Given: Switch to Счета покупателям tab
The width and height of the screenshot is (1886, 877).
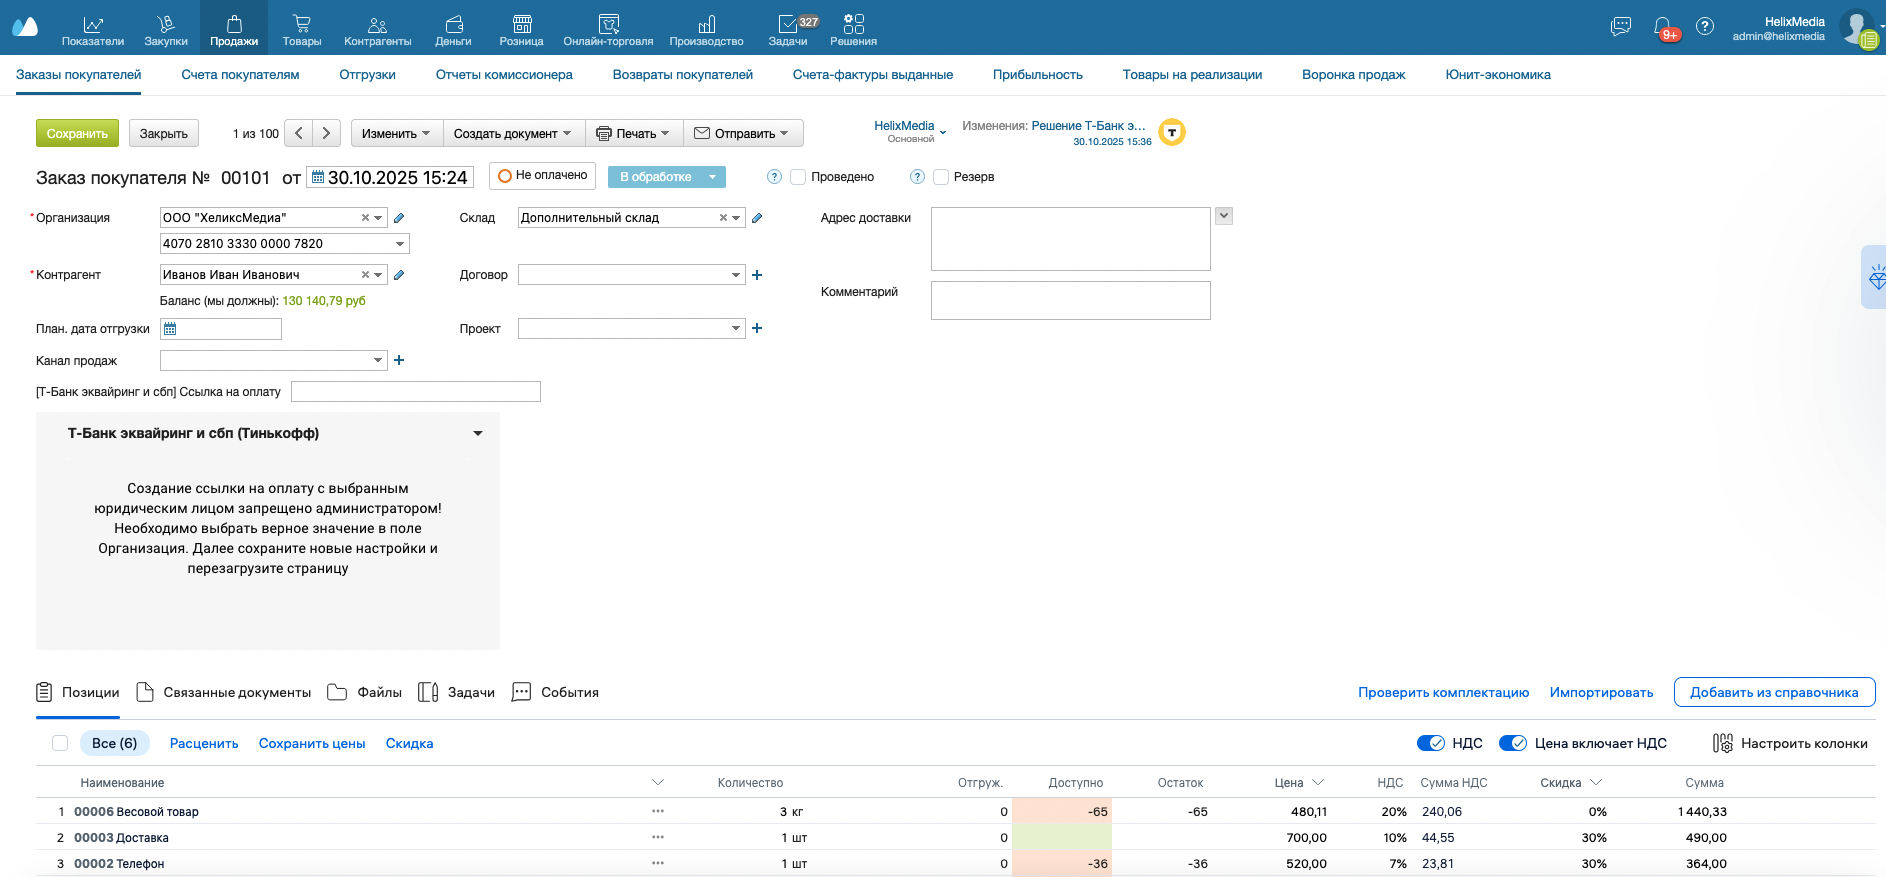Looking at the screenshot, I should [x=240, y=75].
